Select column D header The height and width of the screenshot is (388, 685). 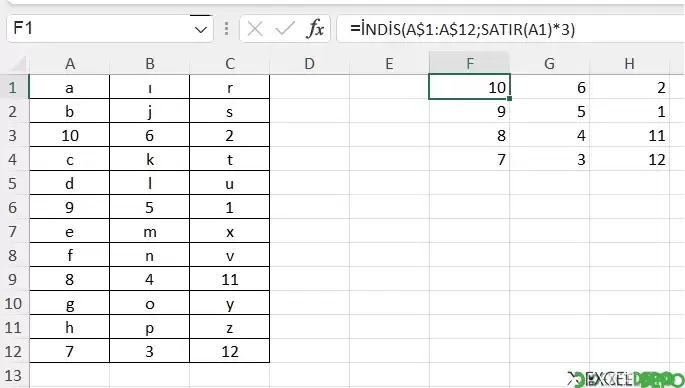coord(309,64)
